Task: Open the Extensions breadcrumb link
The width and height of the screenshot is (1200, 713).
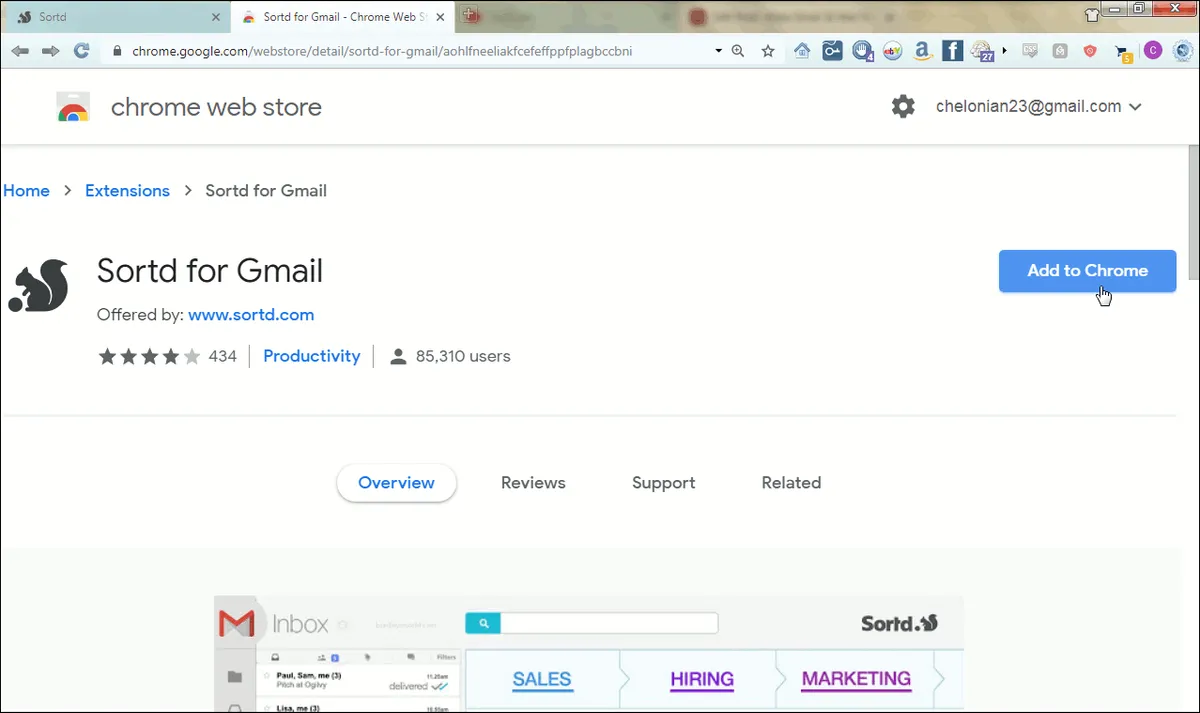Action: click(x=127, y=190)
